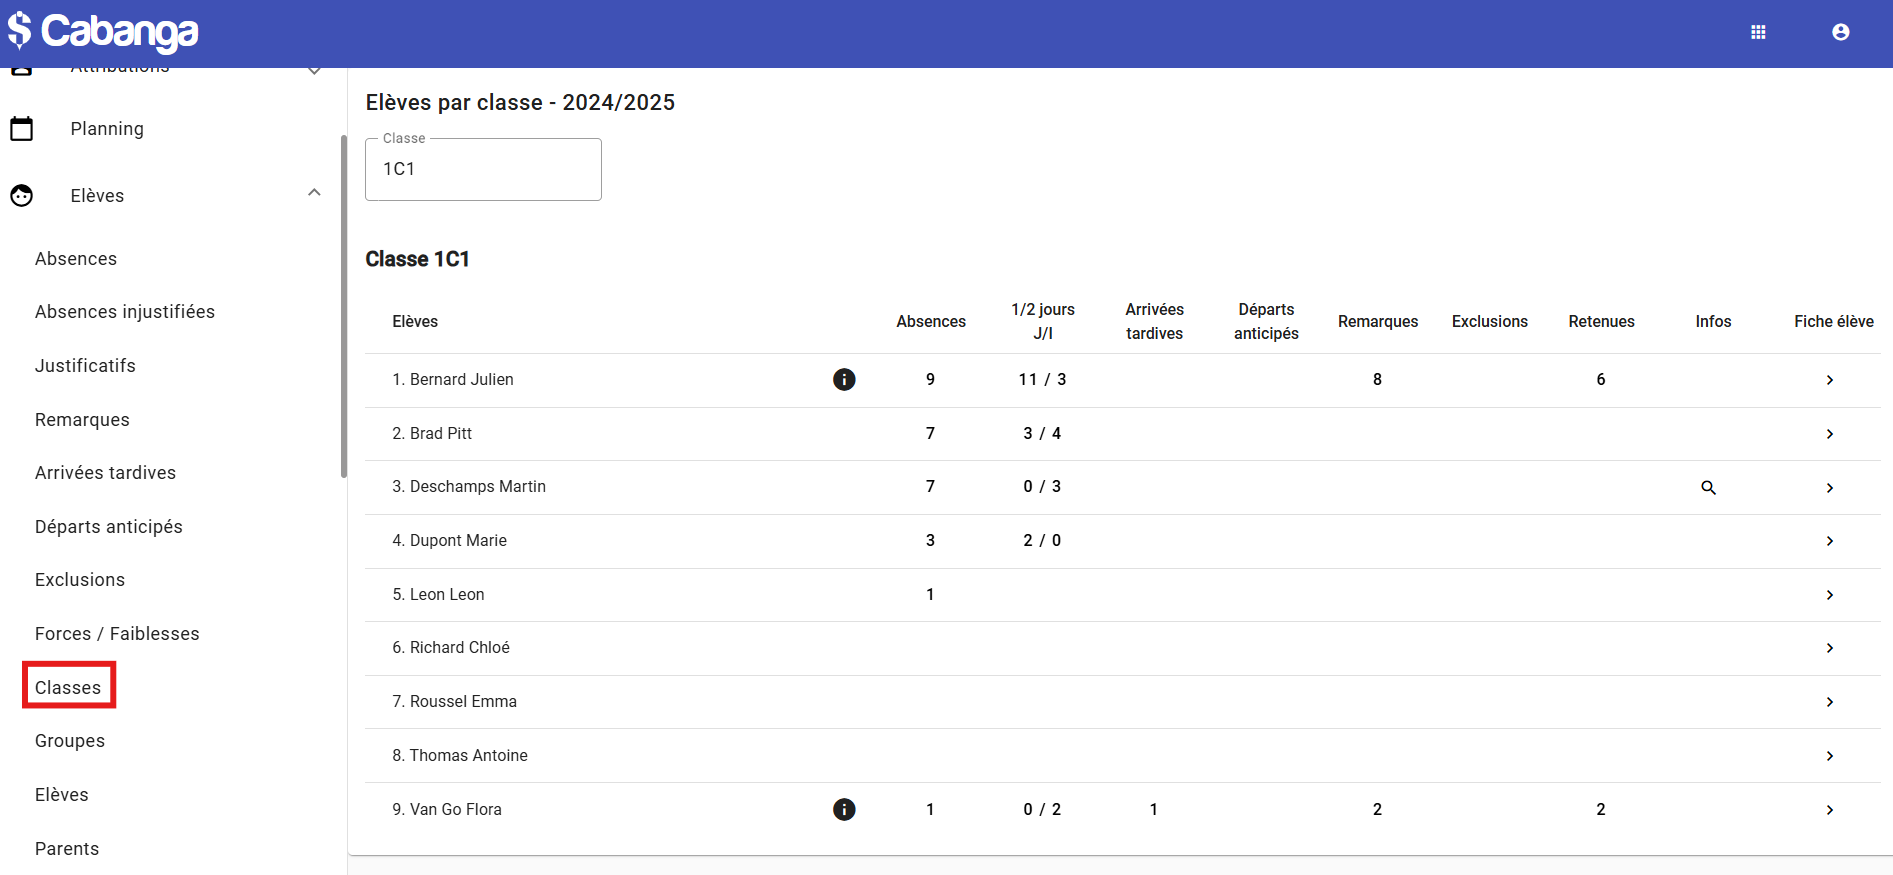Open the Justificatifs page
Screen dimensions: 1893x875
pos(85,366)
